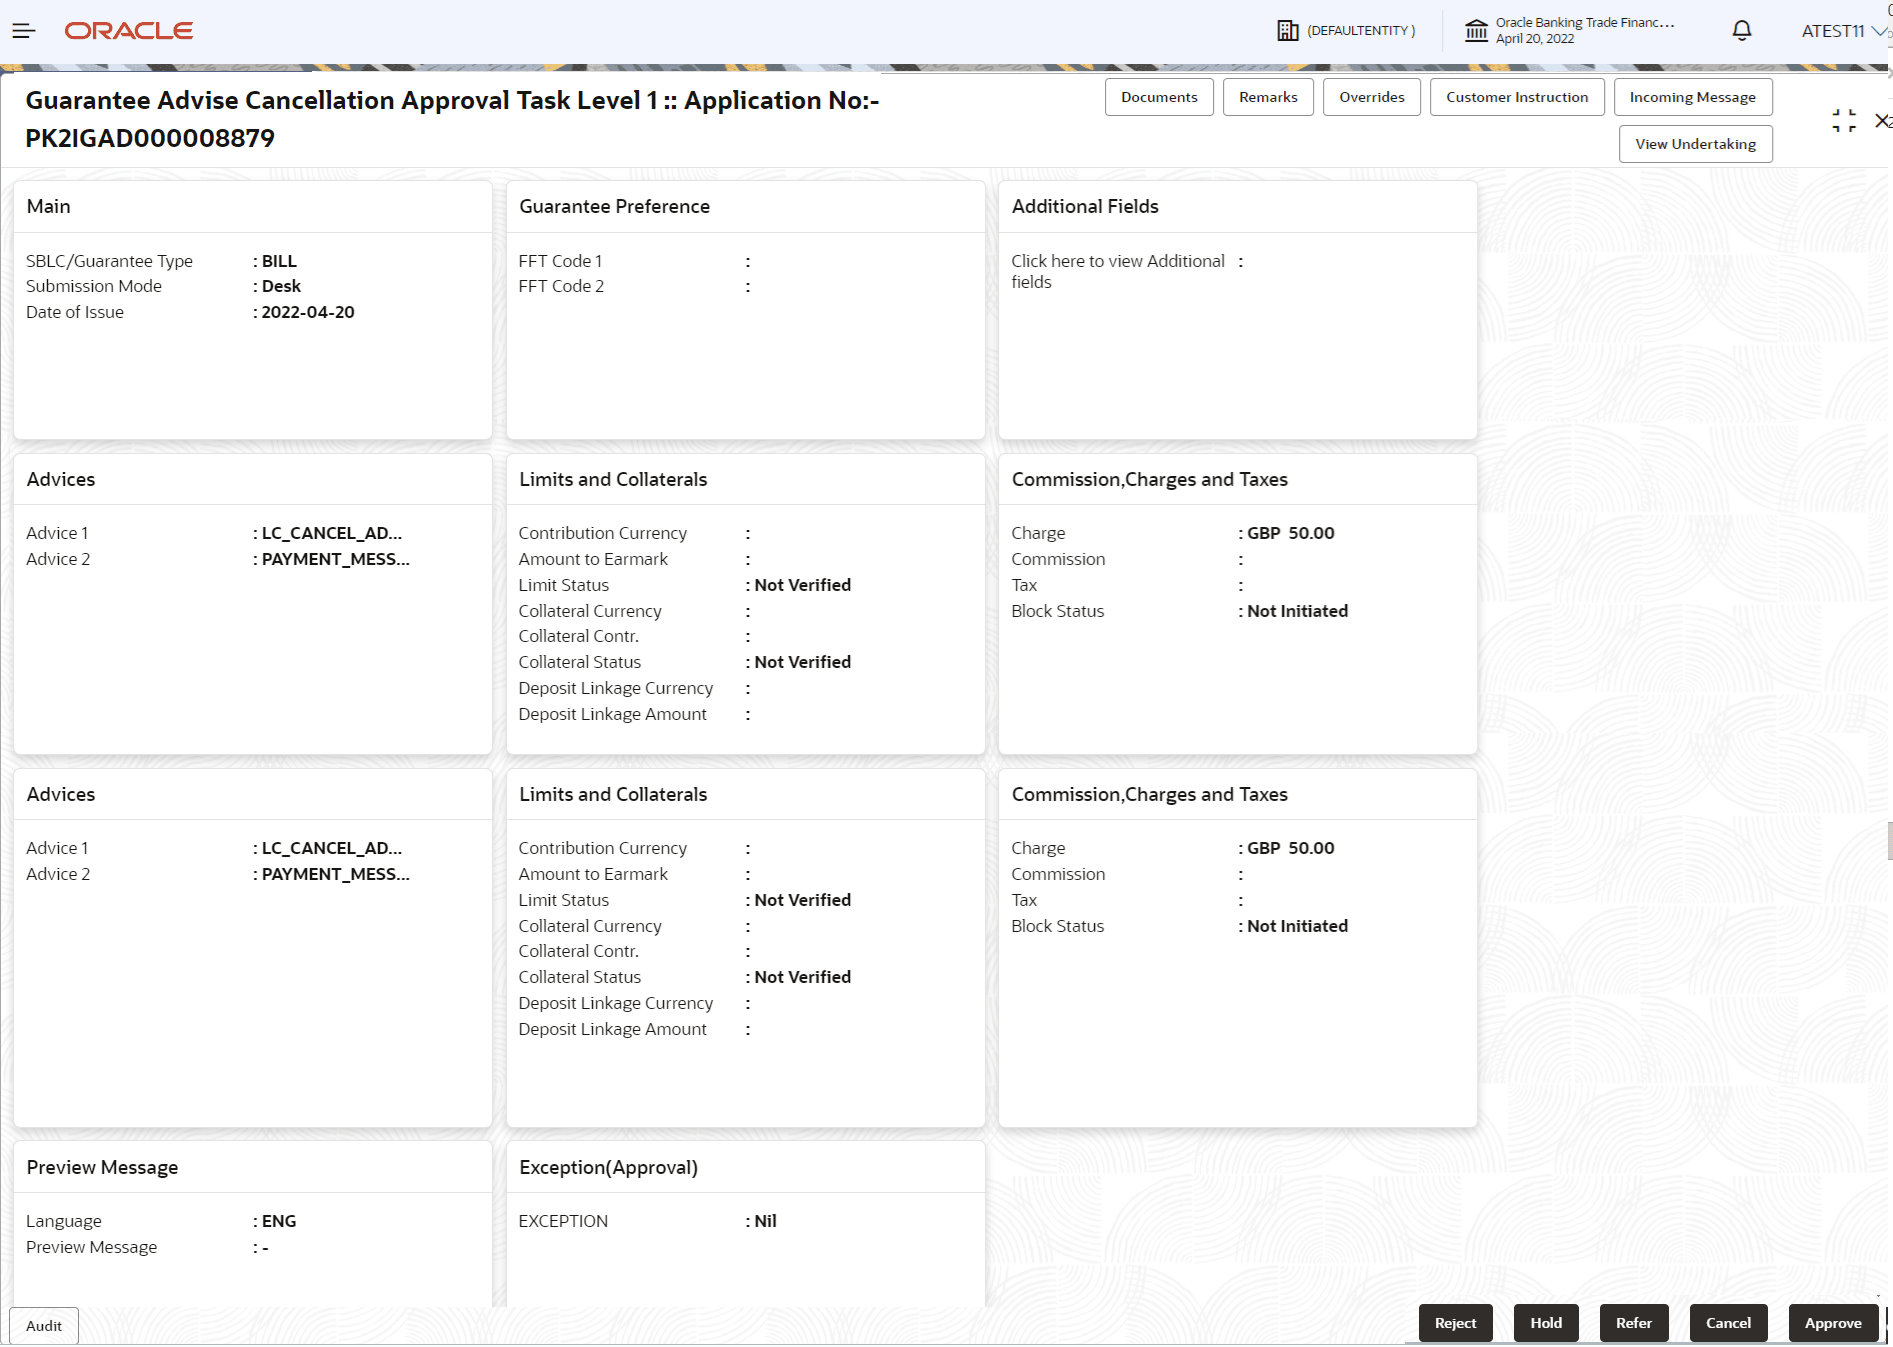Click View Undertaking
The width and height of the screenshot is (1893, 1347).
(1695, 144)
